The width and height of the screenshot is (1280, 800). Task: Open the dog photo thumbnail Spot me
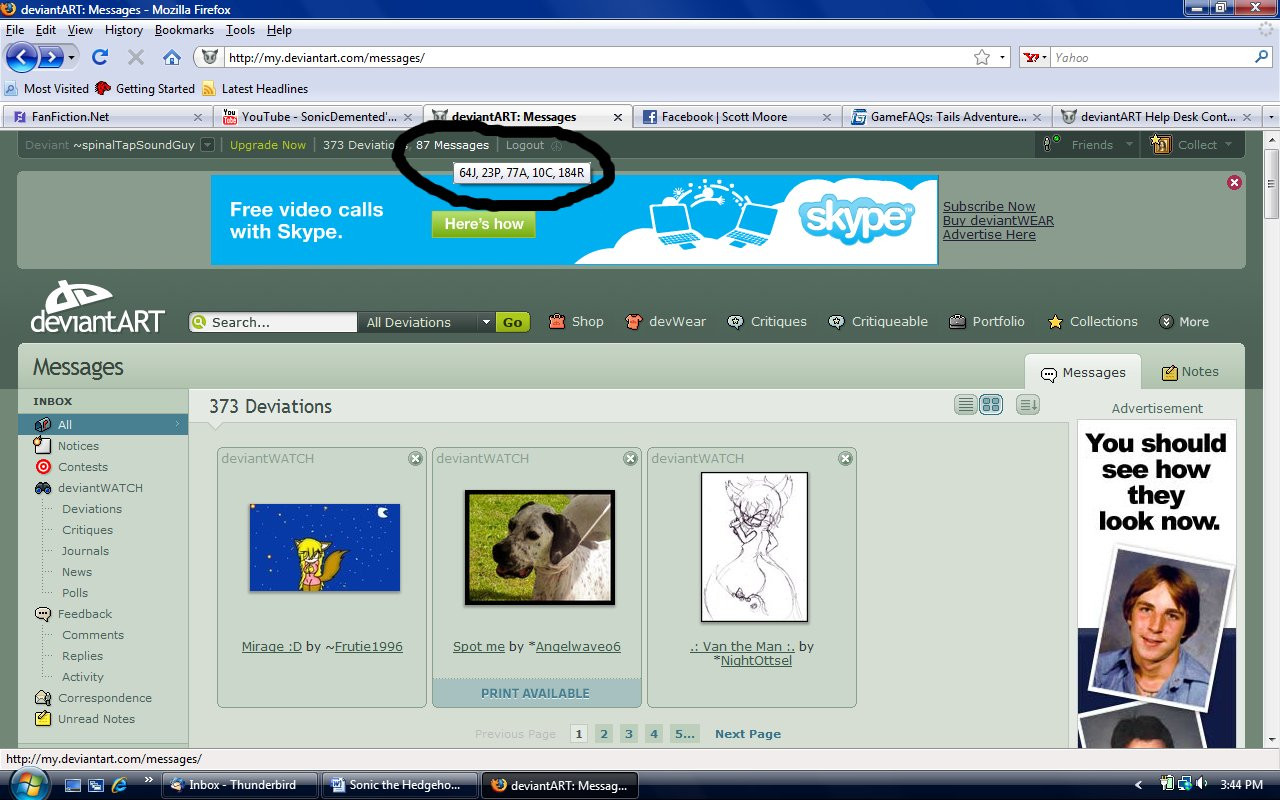[x=540, y=547]
